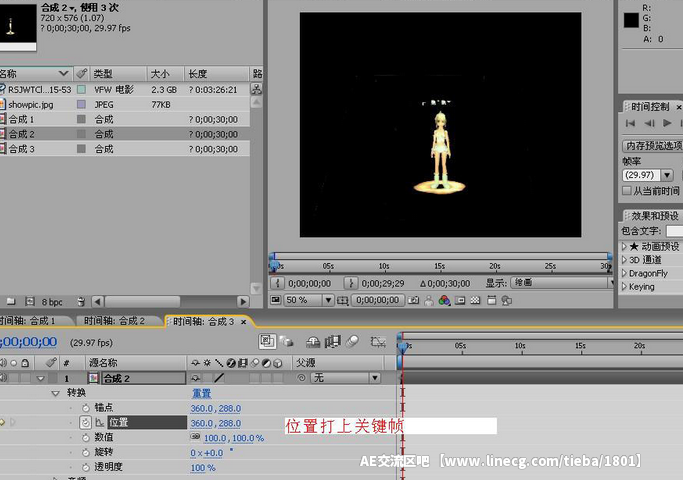The height and width of the screenshot is (480, 683).
Task: Open the 50 % zoom dropdown
Action: (308, 300)
